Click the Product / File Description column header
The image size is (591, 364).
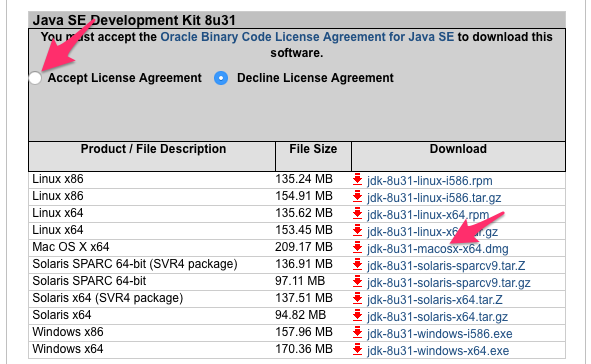153,156
